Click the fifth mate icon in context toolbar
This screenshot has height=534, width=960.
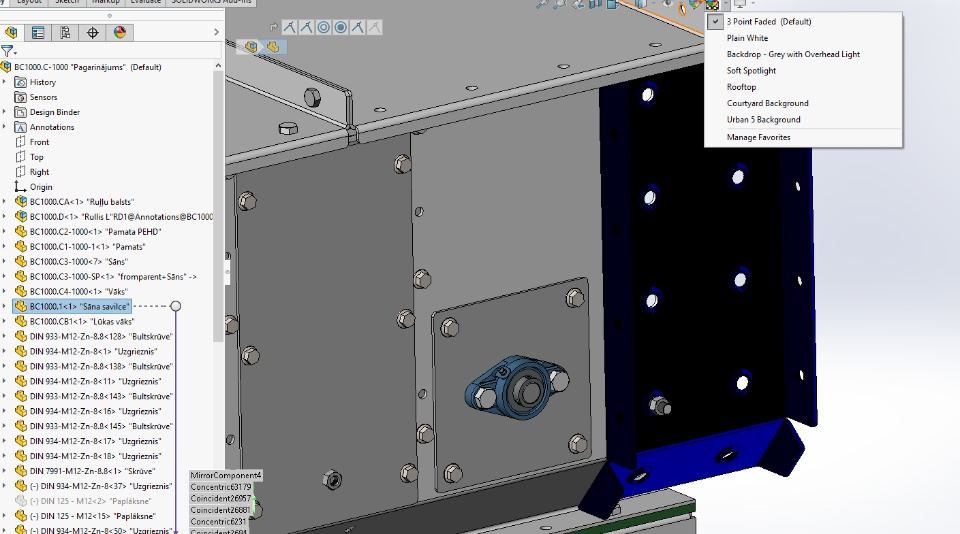click(358, 27)
